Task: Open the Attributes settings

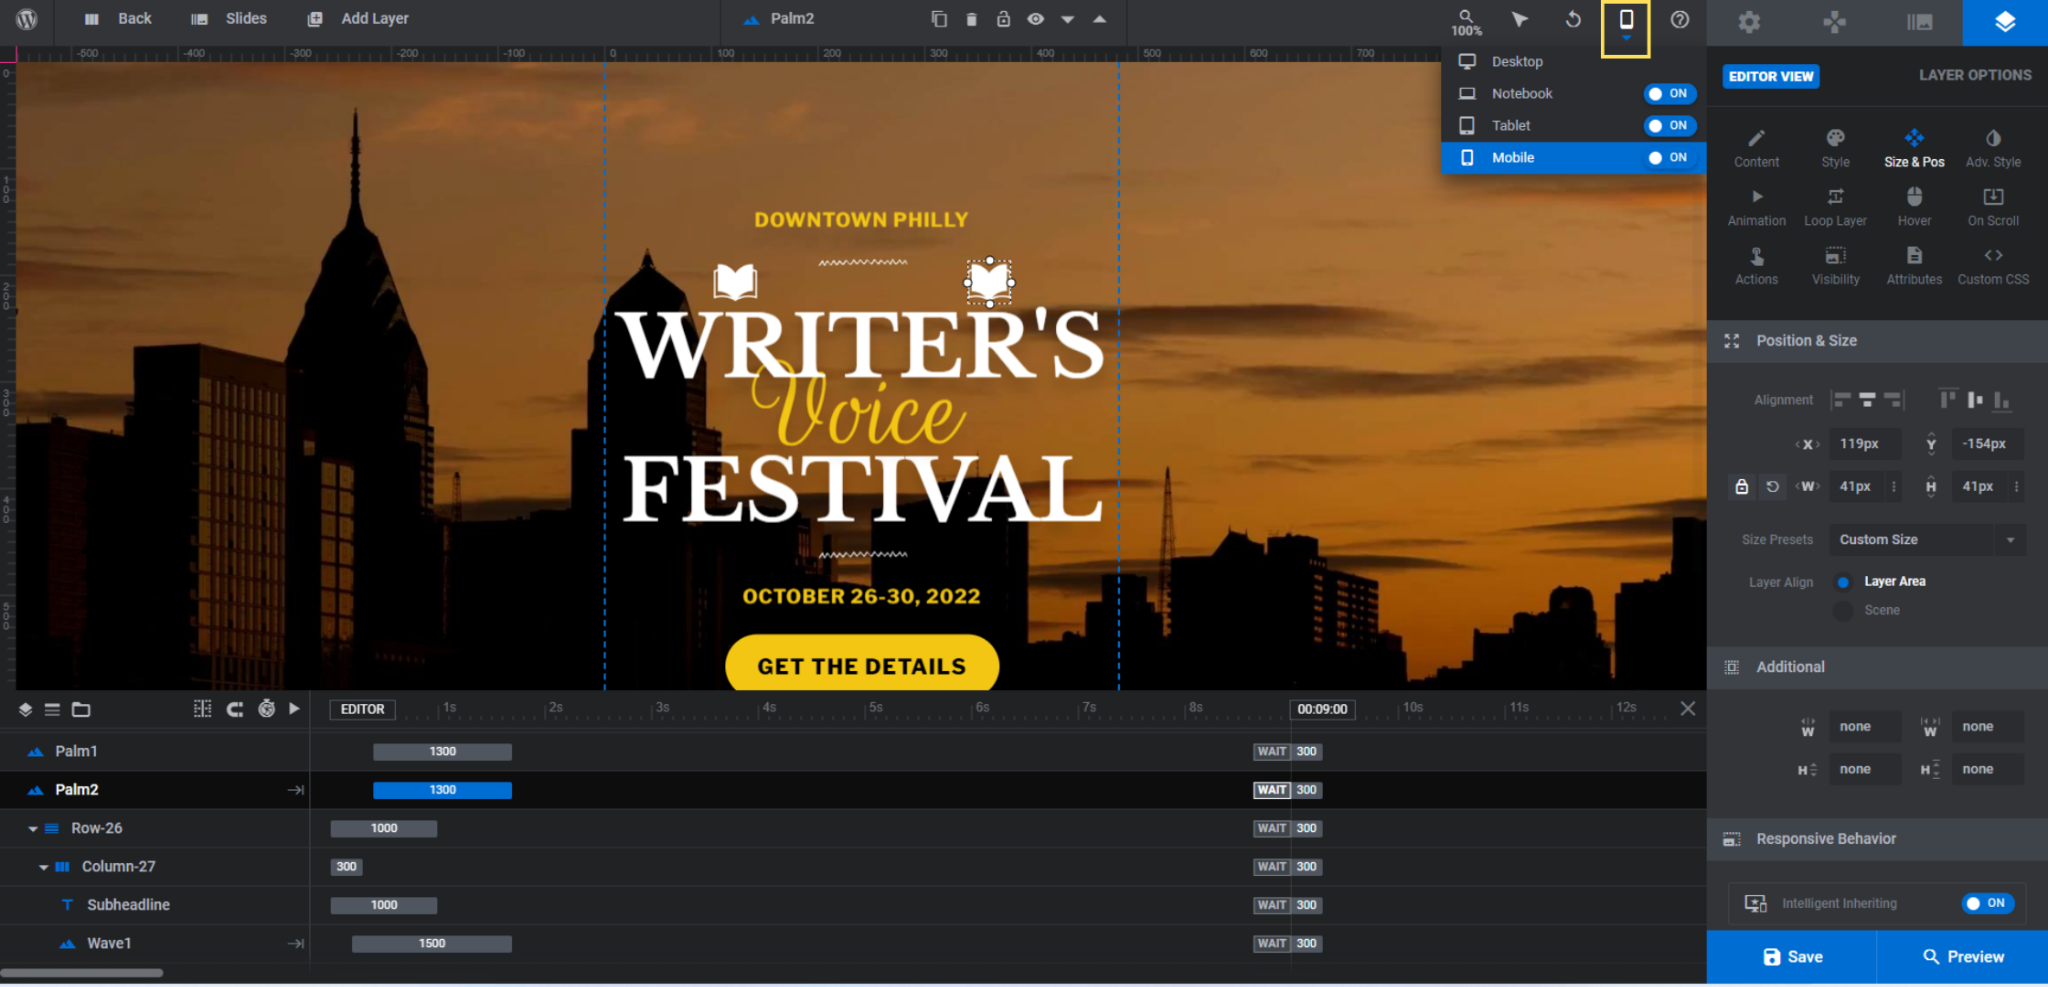Action: [1914, 266]
